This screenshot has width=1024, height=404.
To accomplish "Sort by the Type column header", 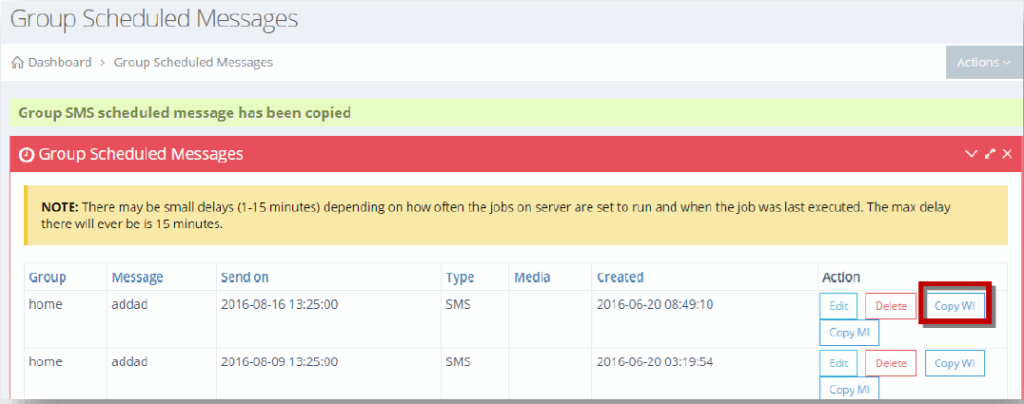I will click(x=460, y=277).
